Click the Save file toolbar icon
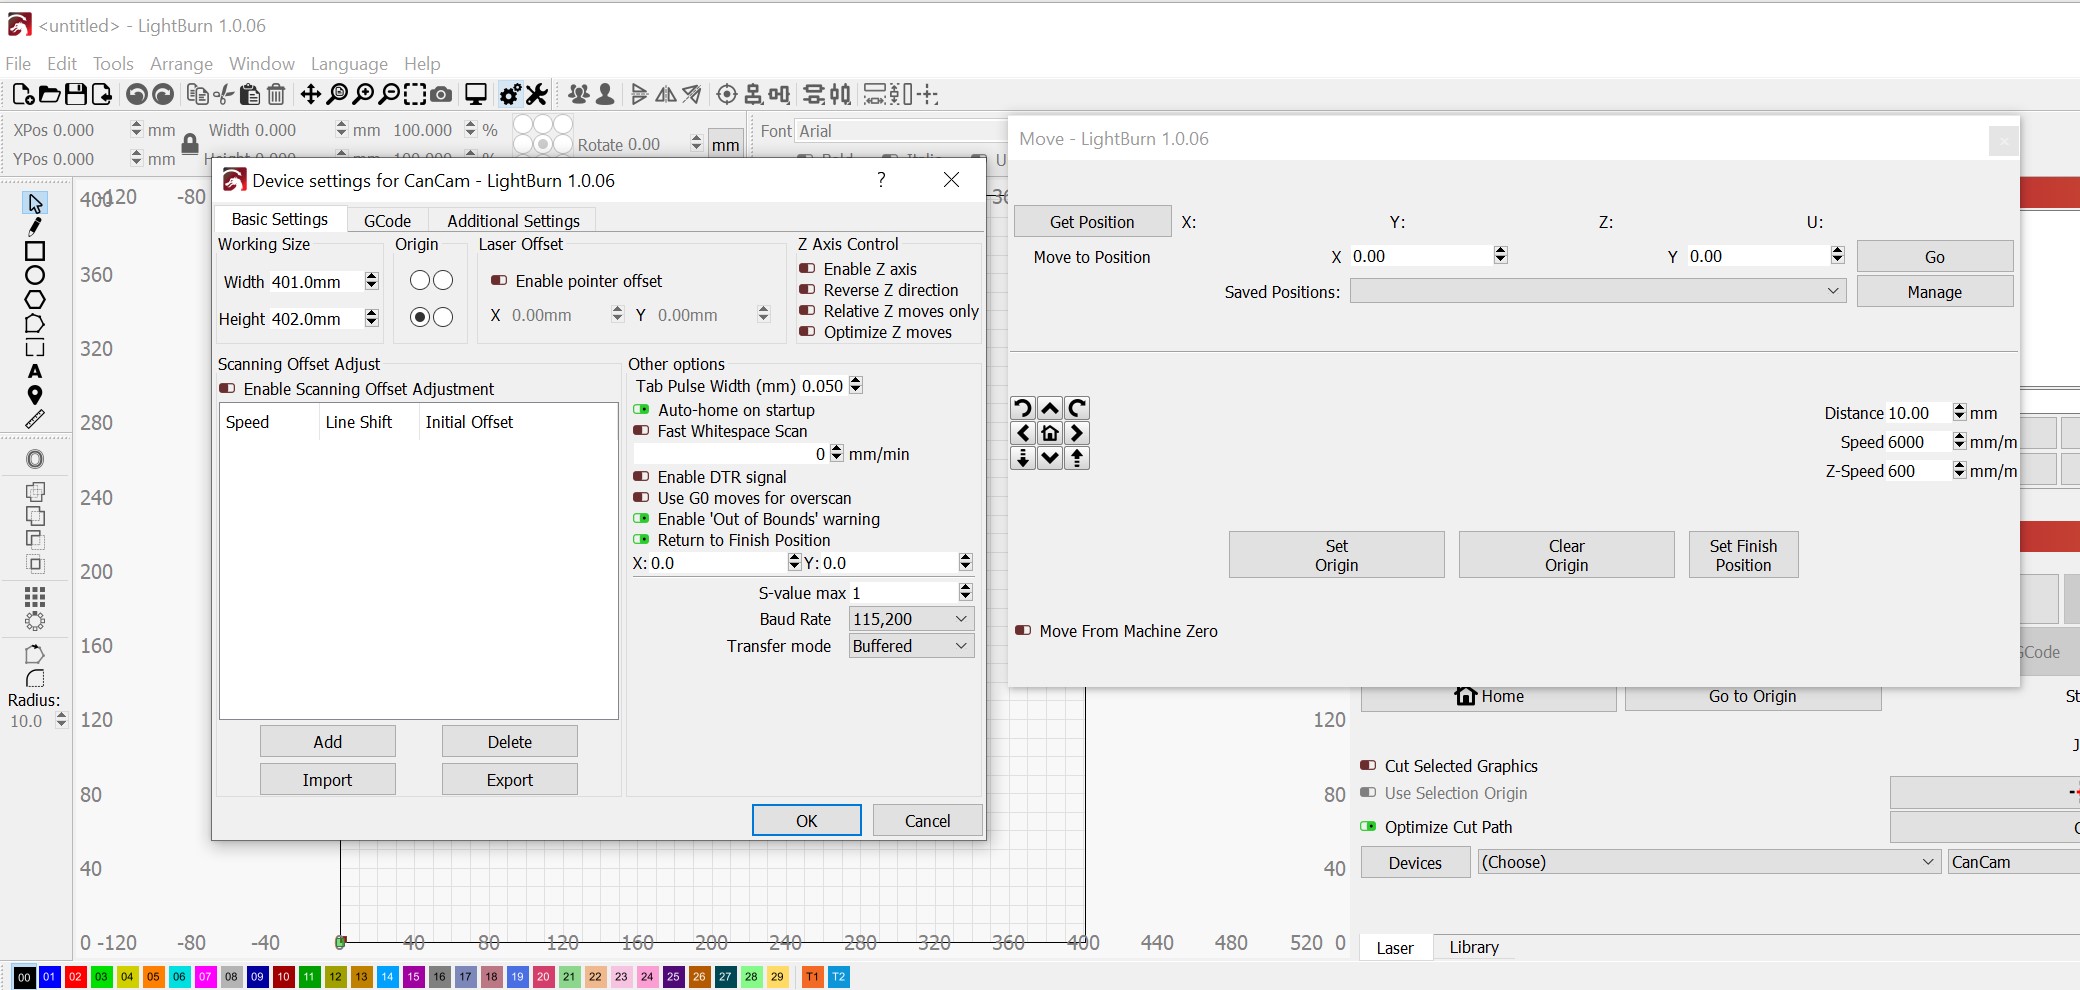Image resolution: width=2080 pixels, height=990 pixels. click(x=76, y=95)
